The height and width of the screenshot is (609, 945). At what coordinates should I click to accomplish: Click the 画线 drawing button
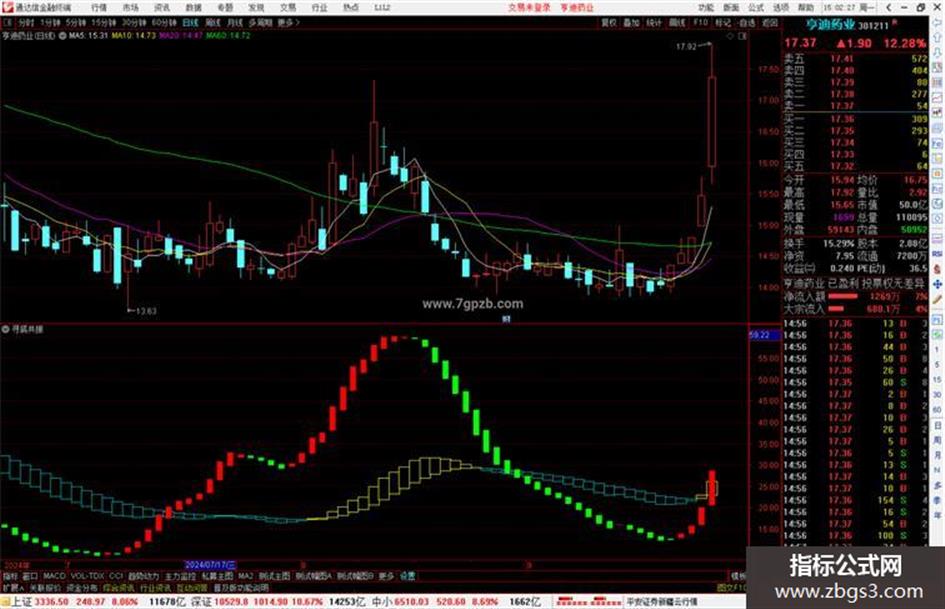coord(677,22)
